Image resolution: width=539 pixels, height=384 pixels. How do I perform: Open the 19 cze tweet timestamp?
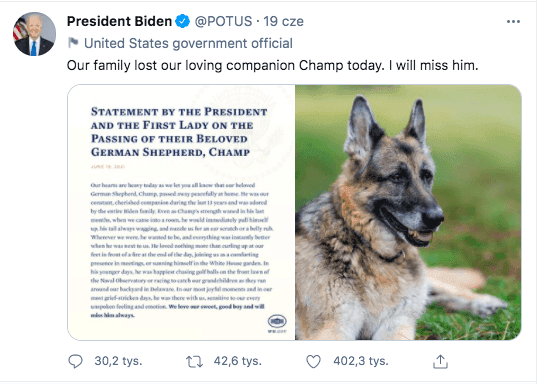tap(284, 21)
